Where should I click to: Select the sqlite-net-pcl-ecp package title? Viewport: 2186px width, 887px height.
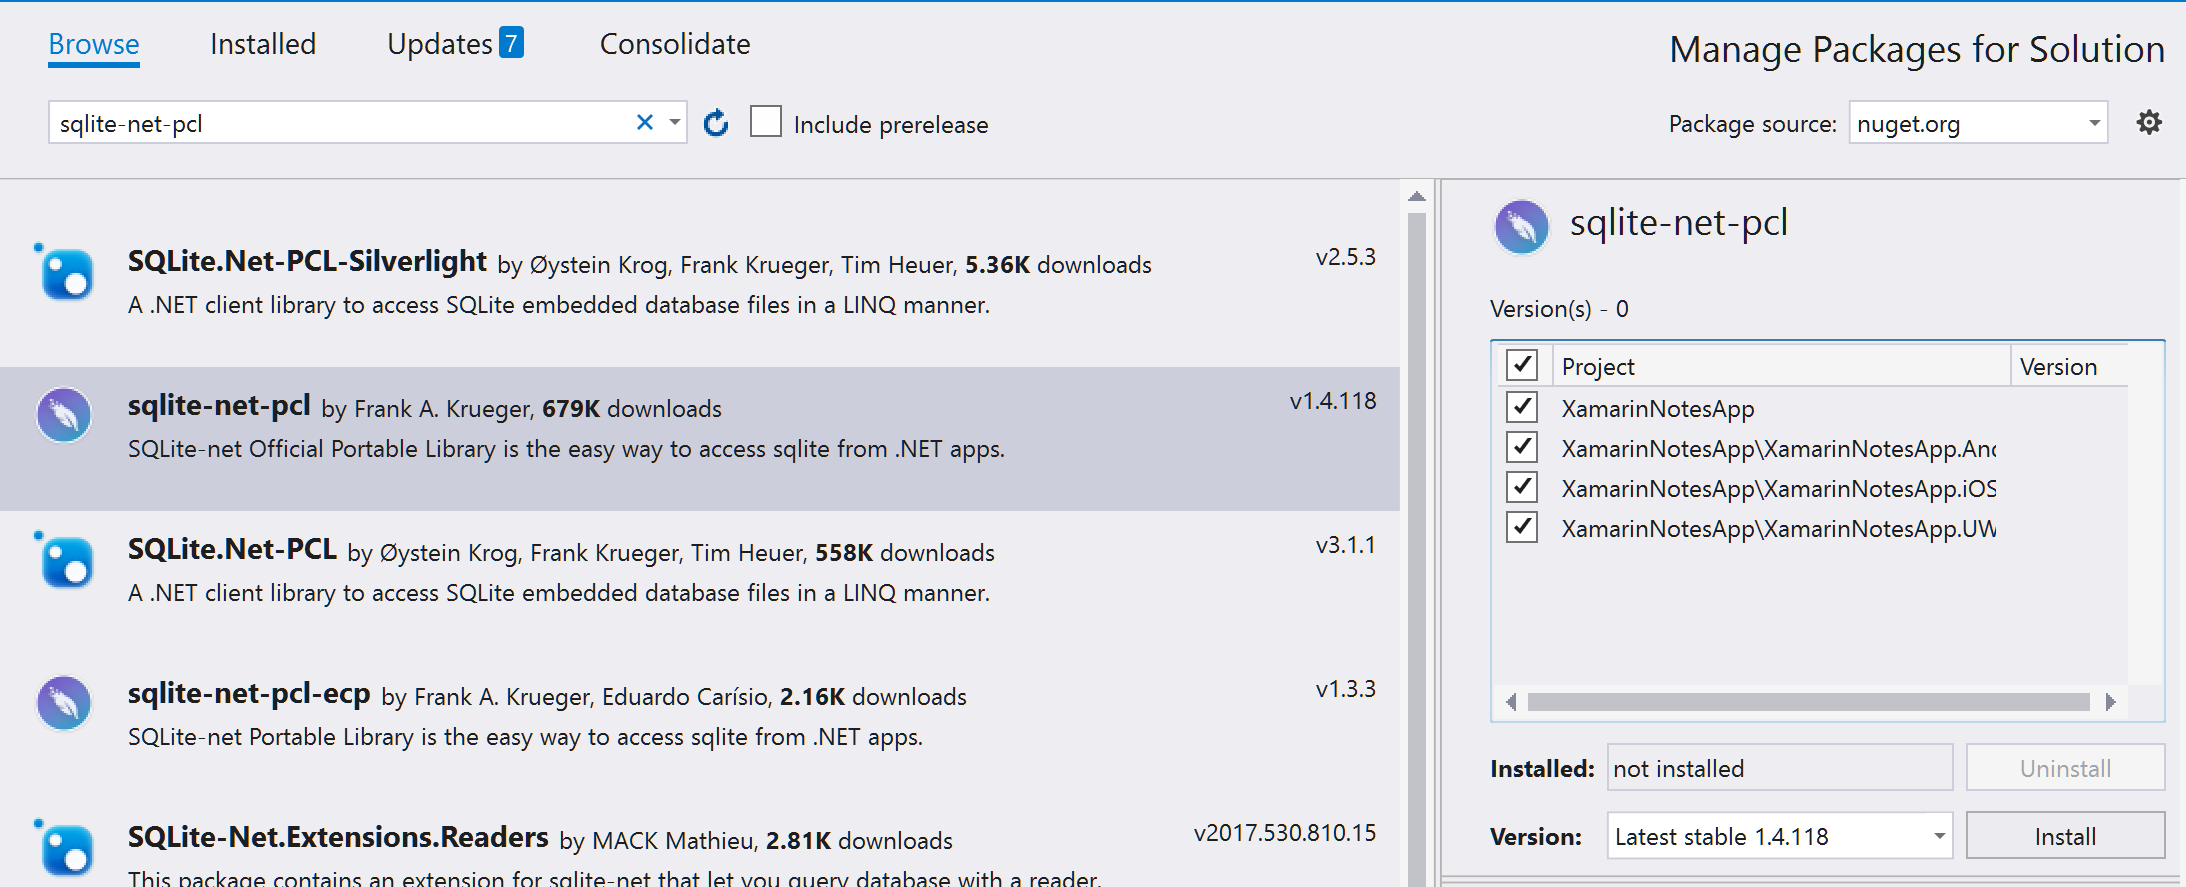click(249, 693)
